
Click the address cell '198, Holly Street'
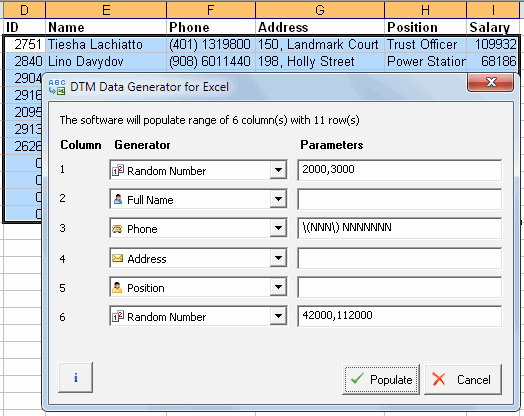pyautogui.click(x=320, y=61)
